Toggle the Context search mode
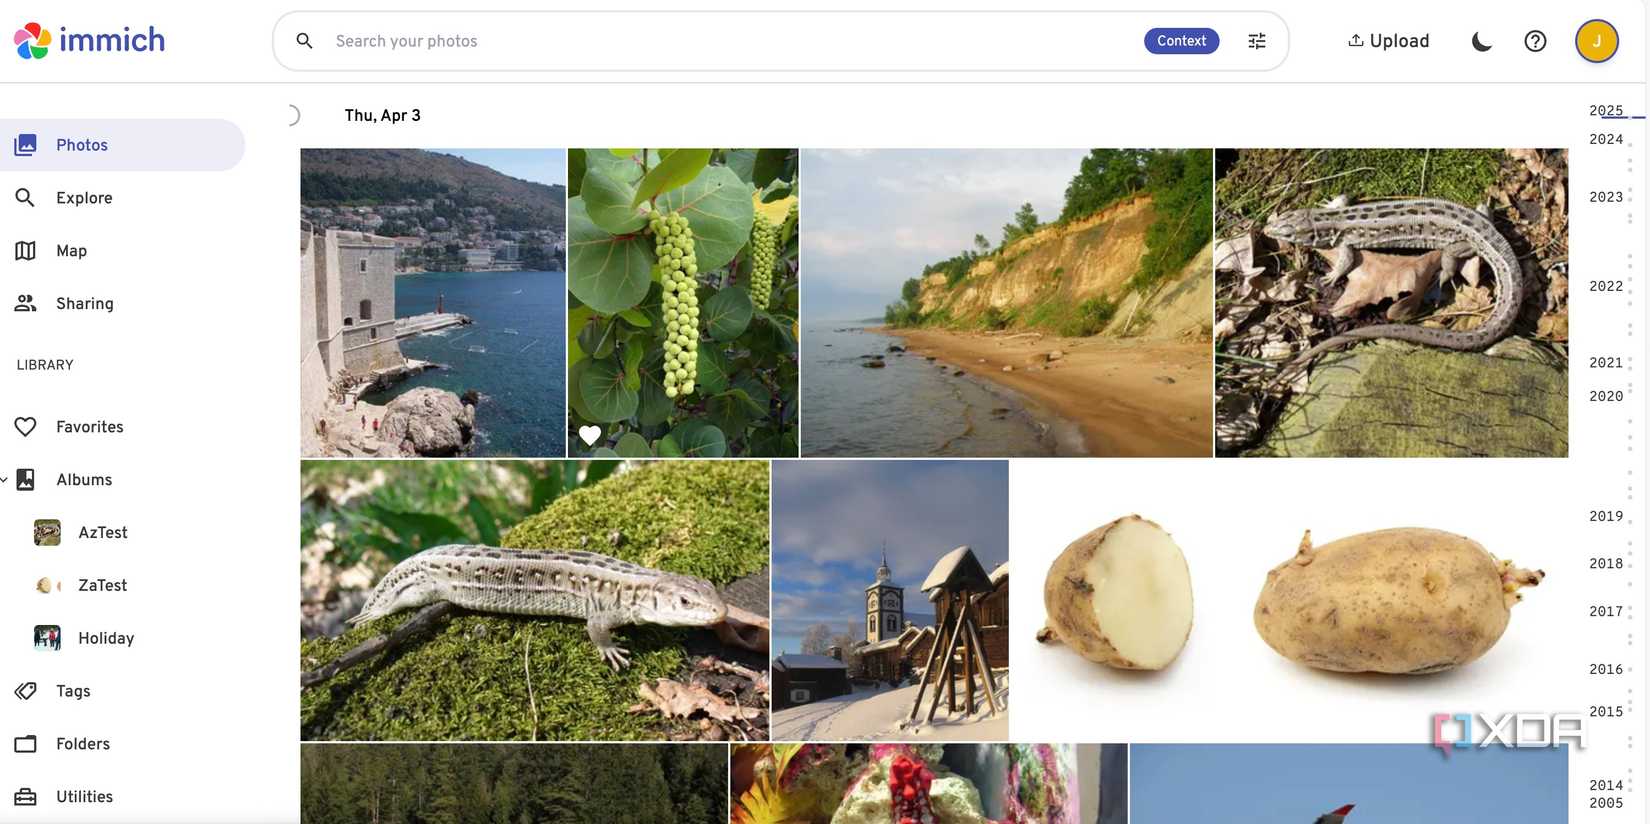The width and height of the screenshot is (1650, 824). click(1181, 41)
